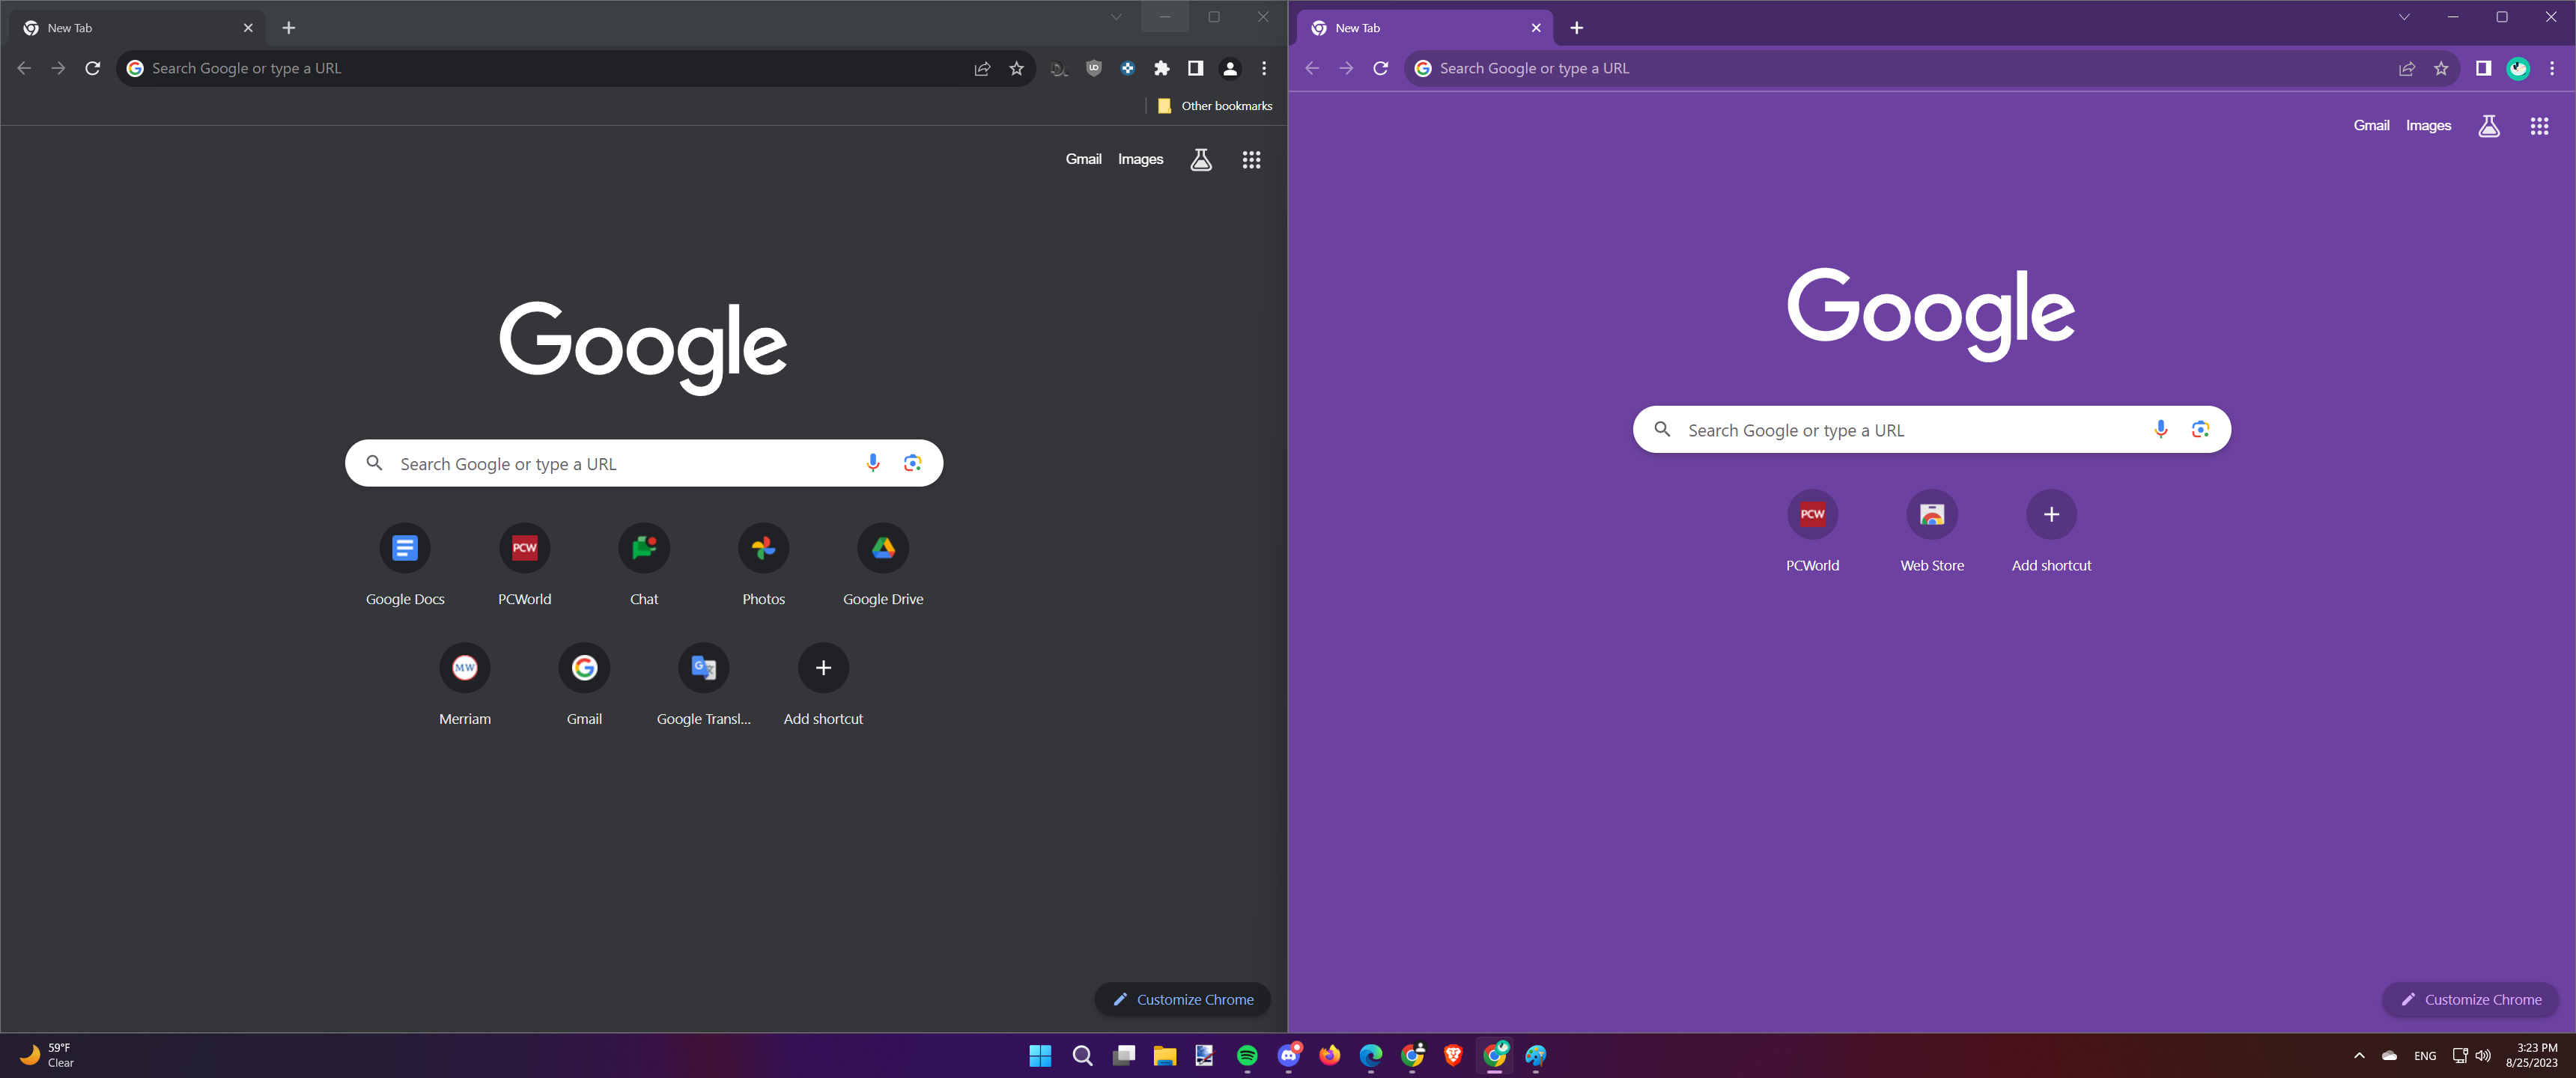This screenshot has width=2576, height=1078.
Task: Bookmark this tab in purple window
Action: pyautogui.click(x=2441, y=68)
